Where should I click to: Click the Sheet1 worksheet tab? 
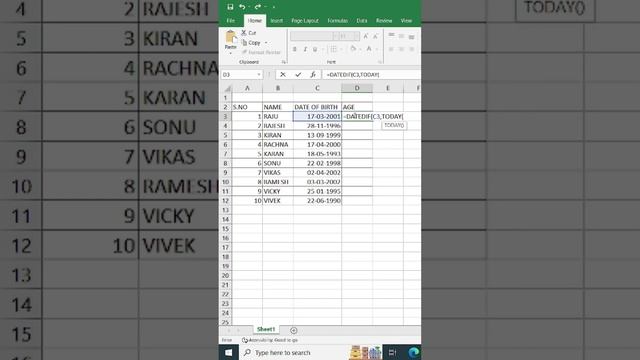266,329
